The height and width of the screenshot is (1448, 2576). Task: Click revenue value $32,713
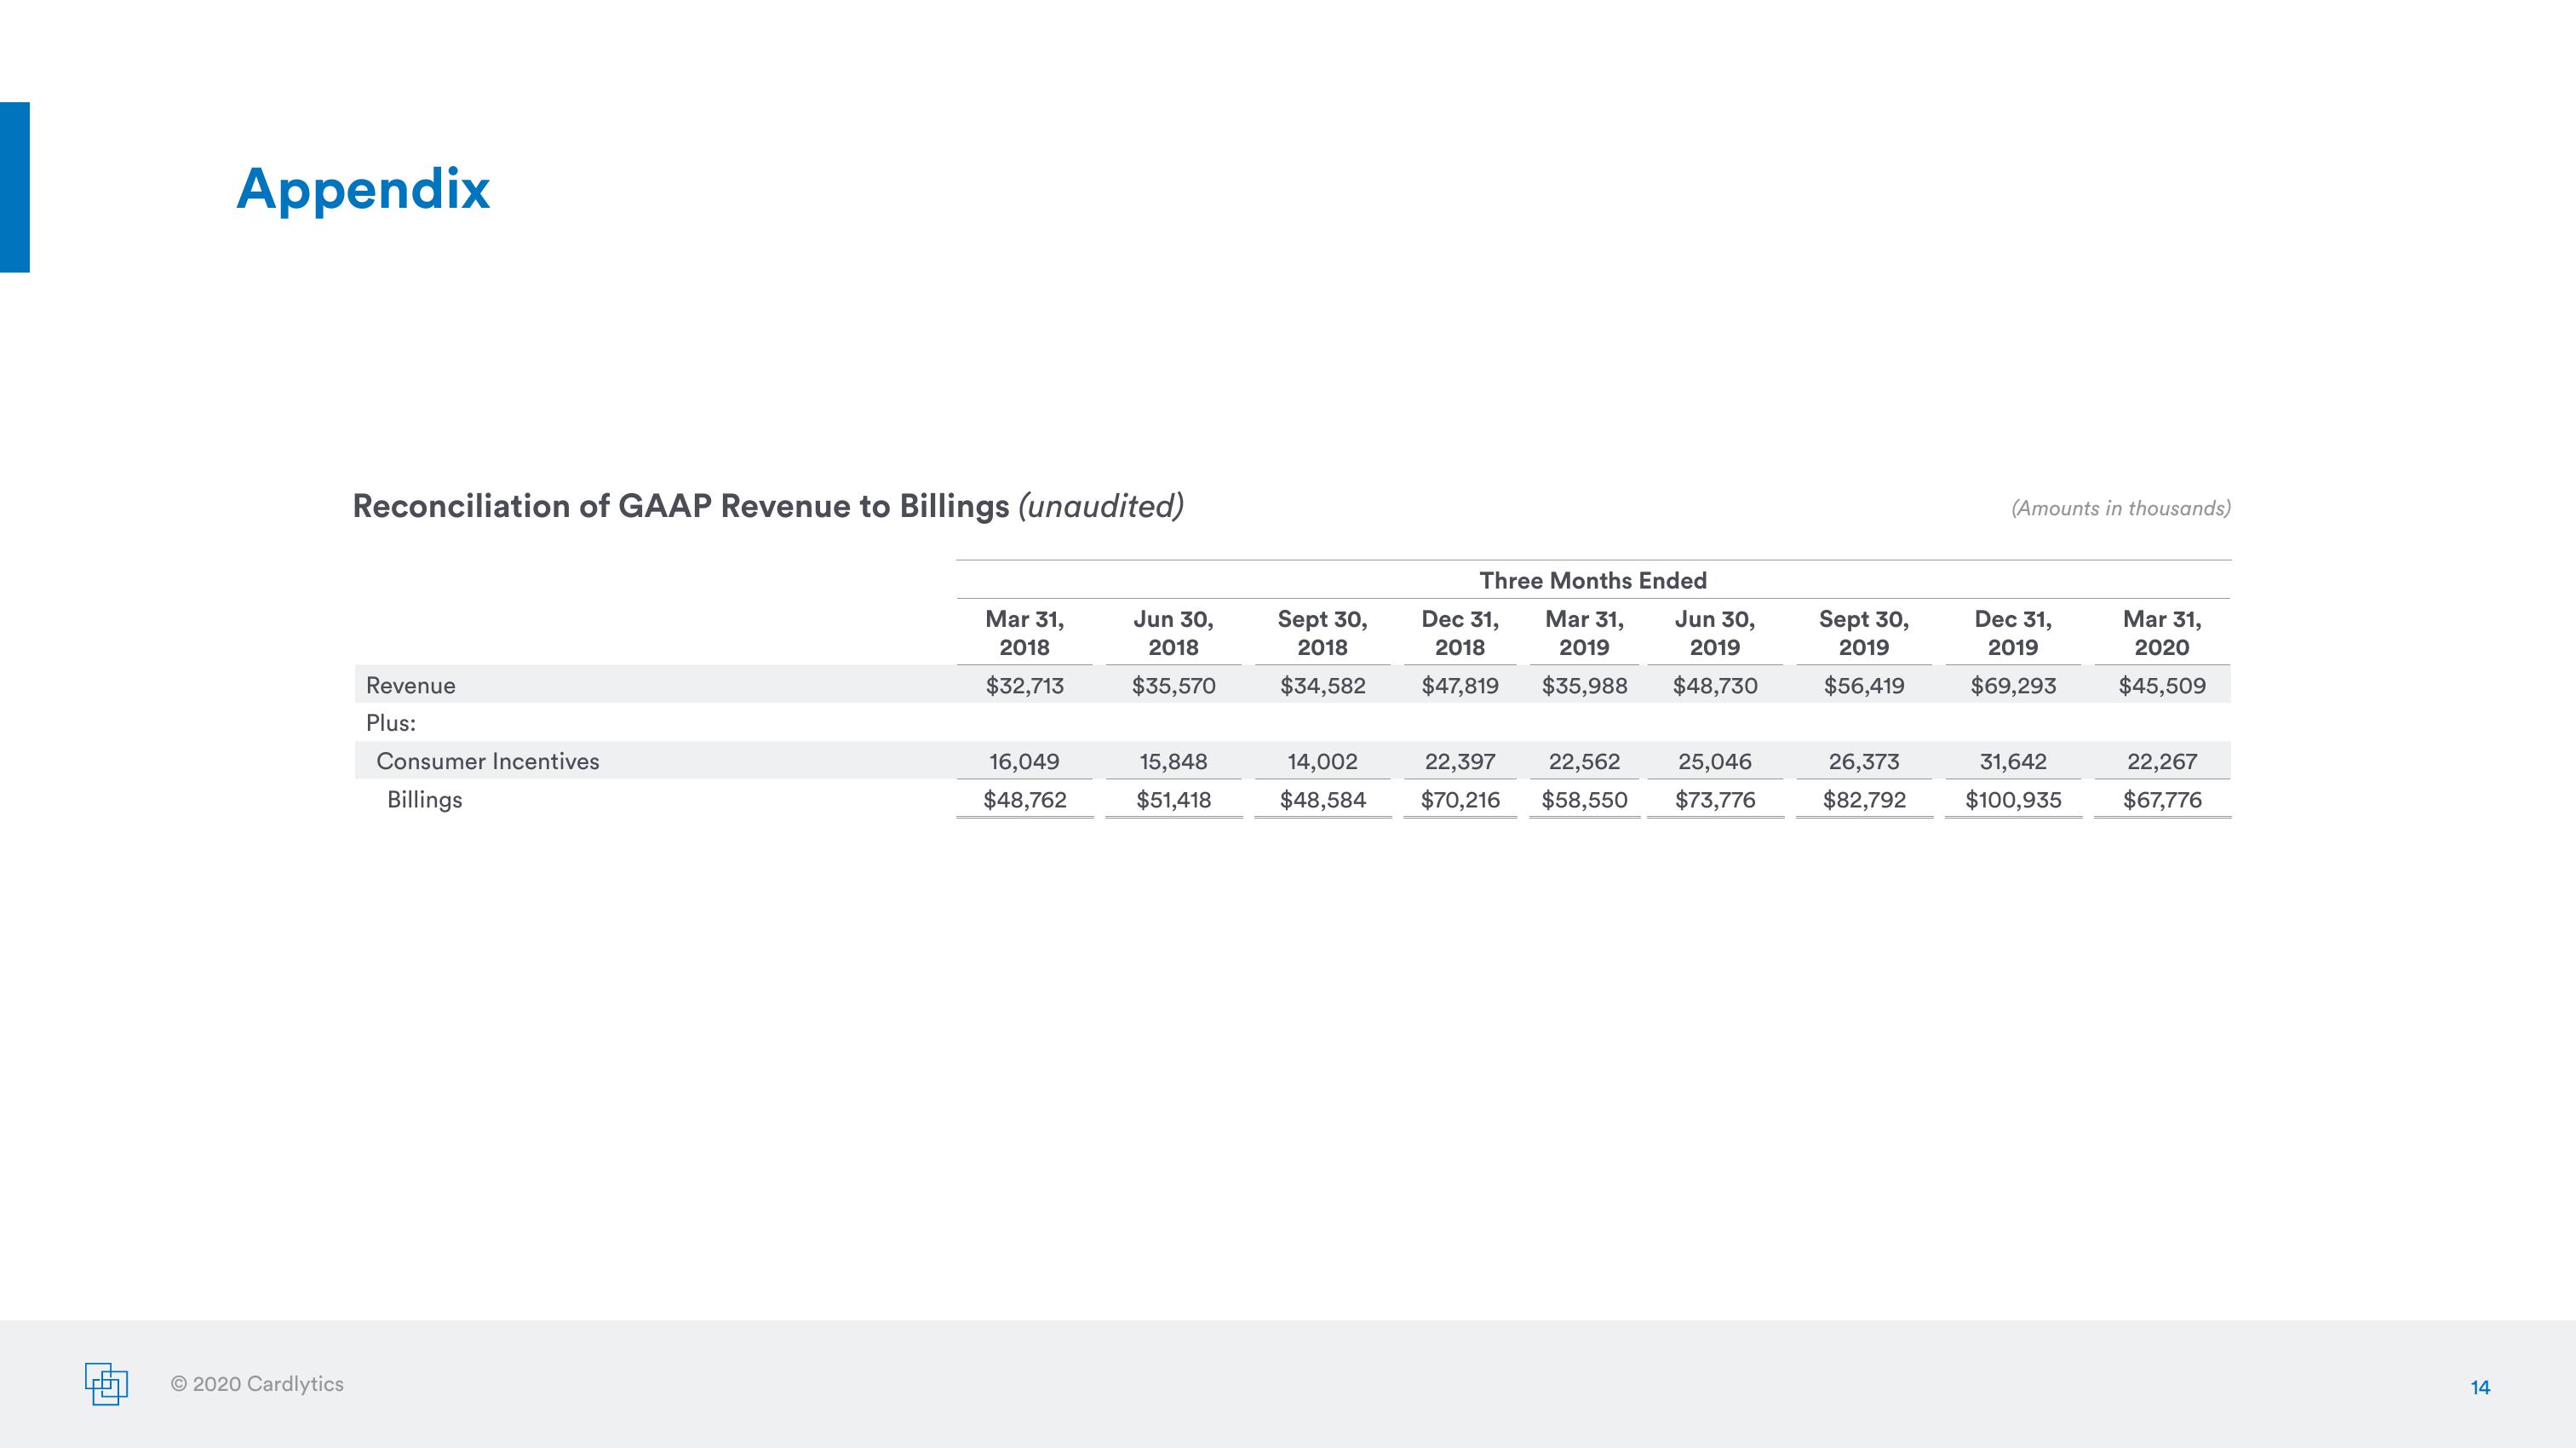tap(1024, 685)
